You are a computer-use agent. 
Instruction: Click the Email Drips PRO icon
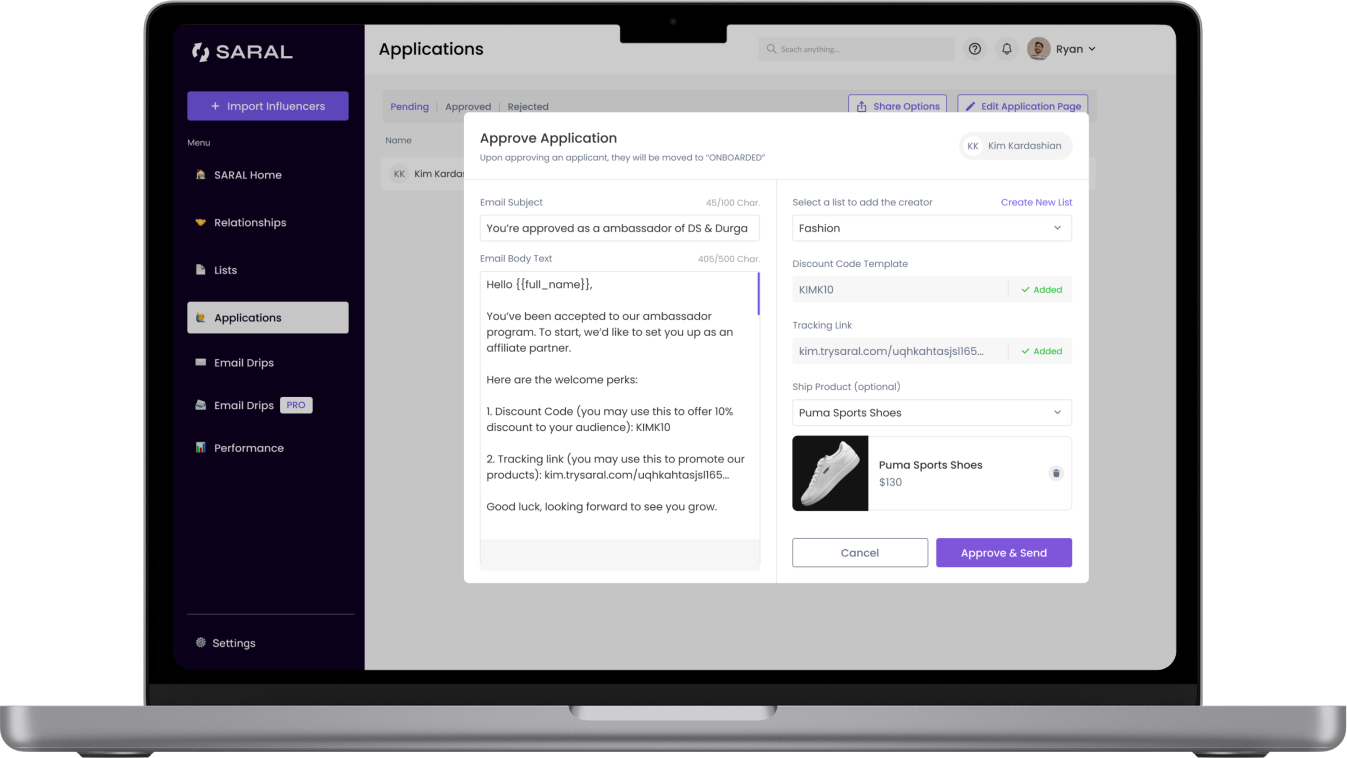point(201,405)
